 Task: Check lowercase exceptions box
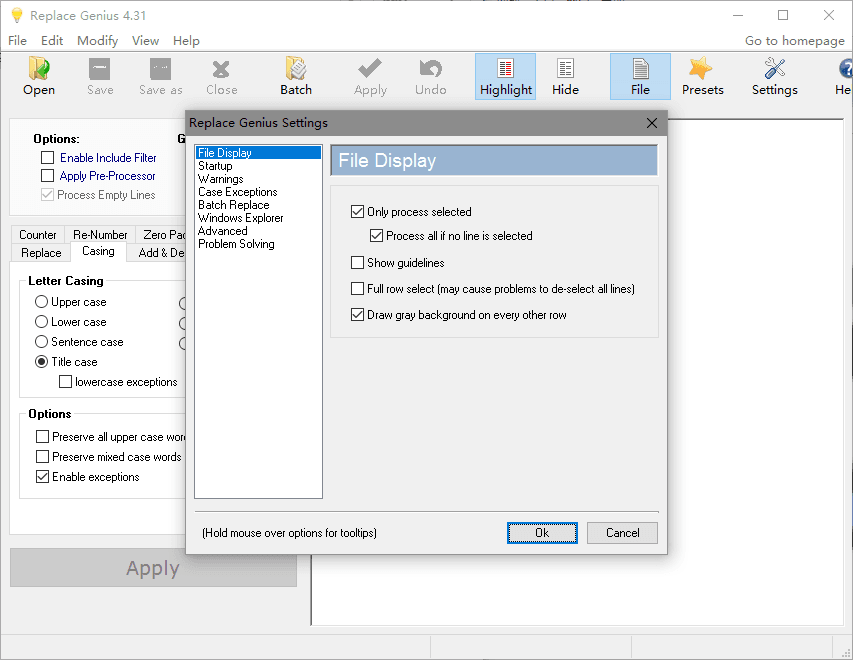(65, 382)
